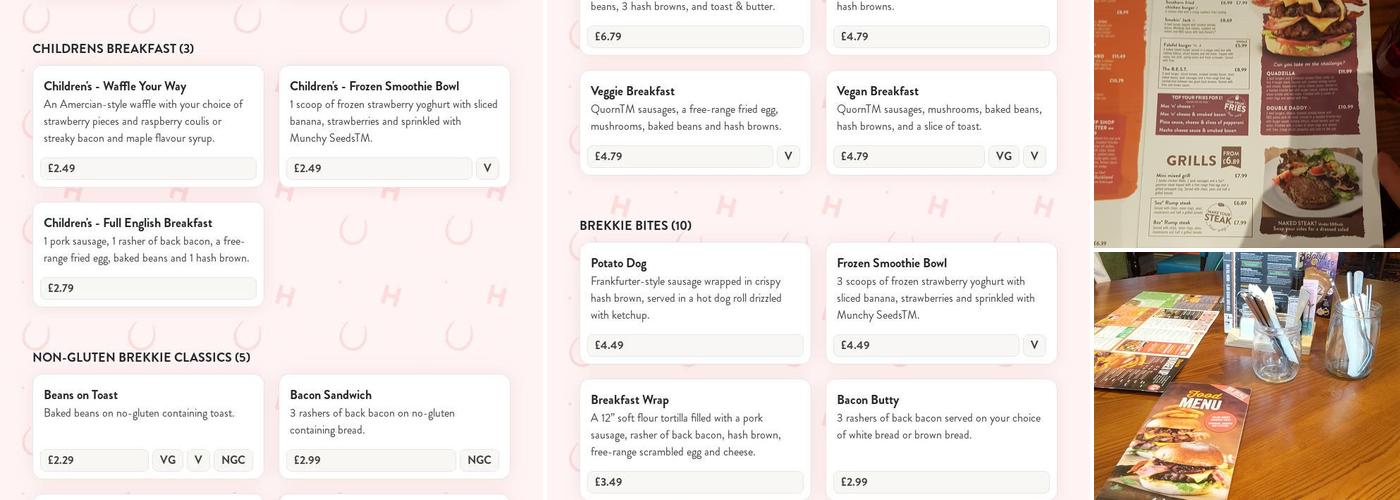This screenshot has width=1400, height=500.
Task: Open the photo of menus on wooden table
Action: click(1246, 376)
